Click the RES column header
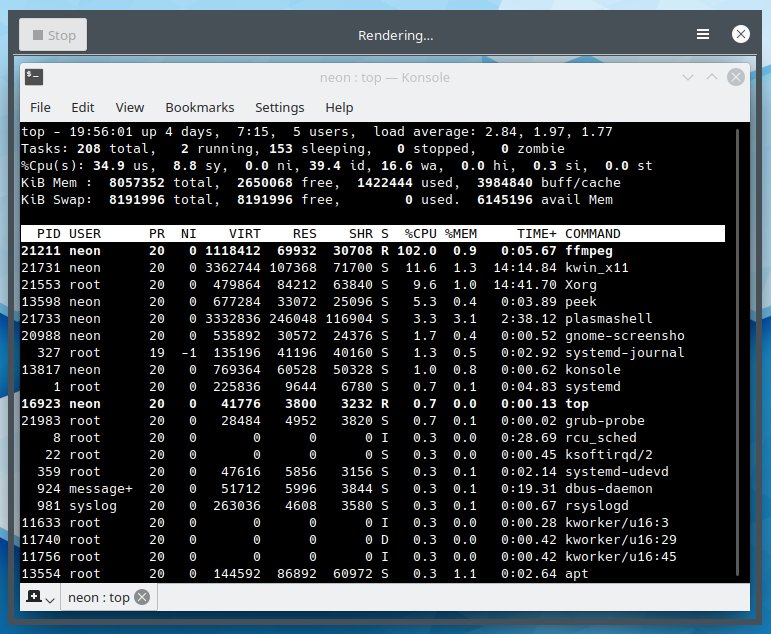The image size is (771, 634). coord(304,234)
